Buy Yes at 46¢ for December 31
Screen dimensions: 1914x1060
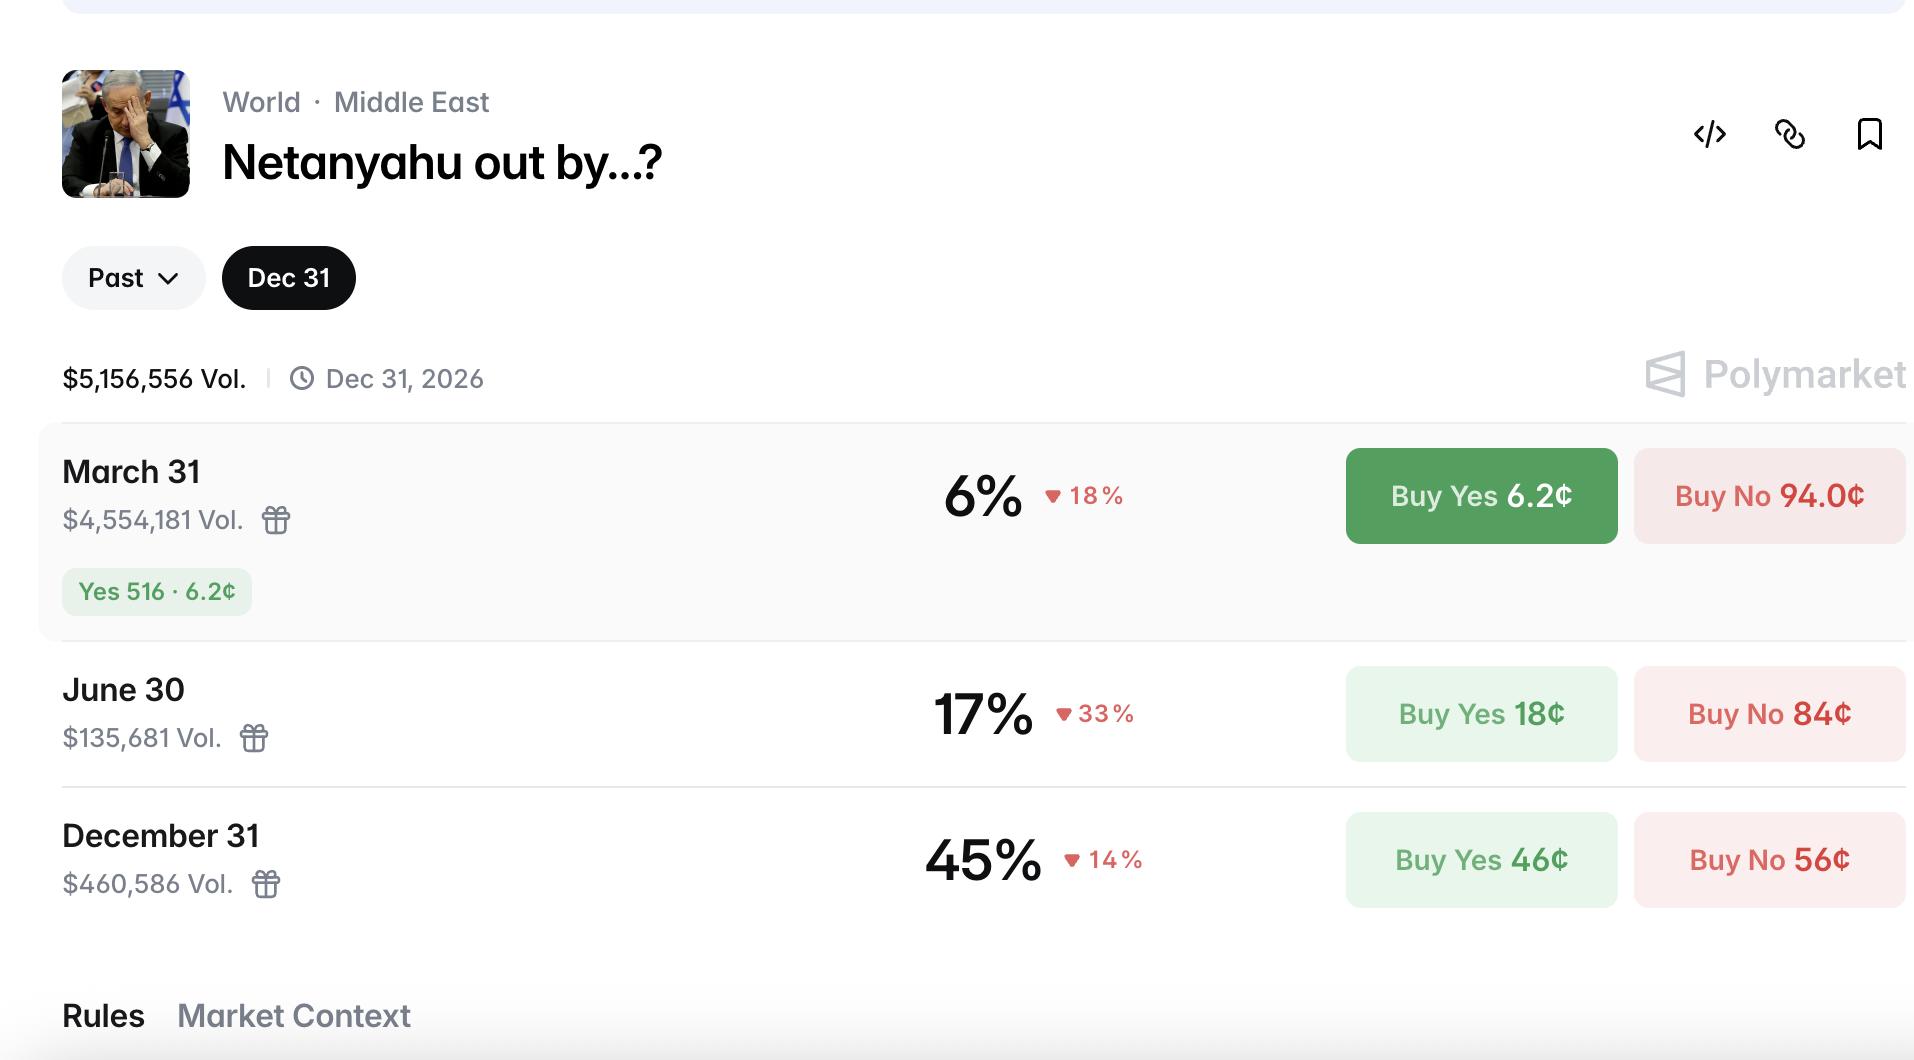click(1481, 860)
